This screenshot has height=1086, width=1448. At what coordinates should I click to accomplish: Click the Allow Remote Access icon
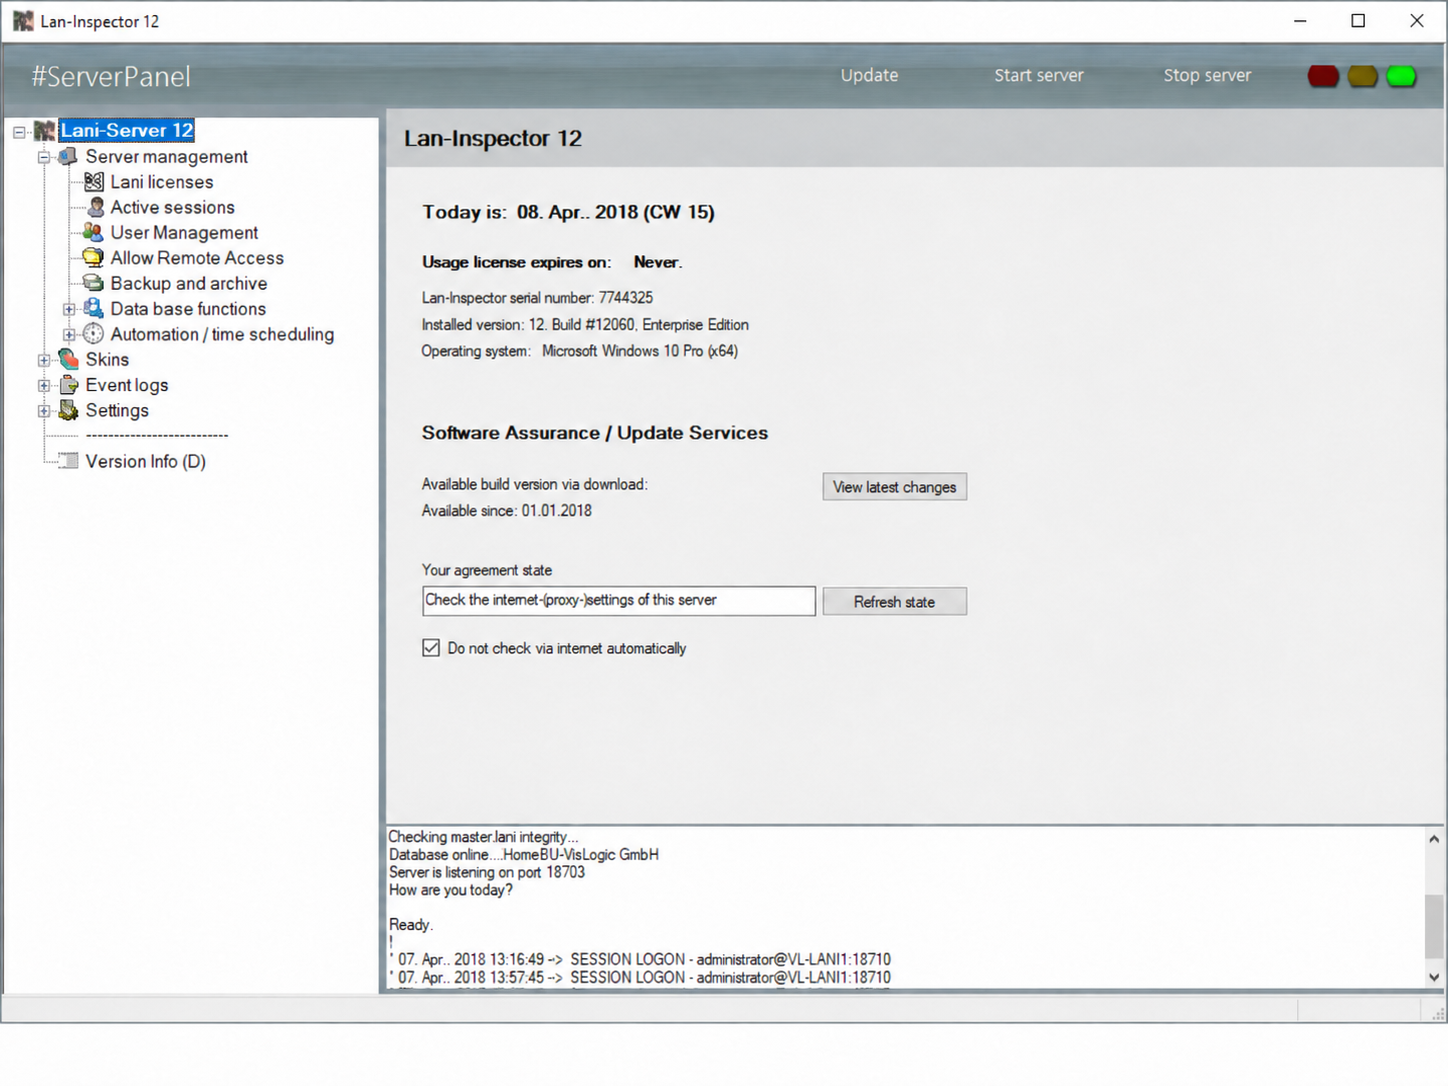click(x=93, y=258)
